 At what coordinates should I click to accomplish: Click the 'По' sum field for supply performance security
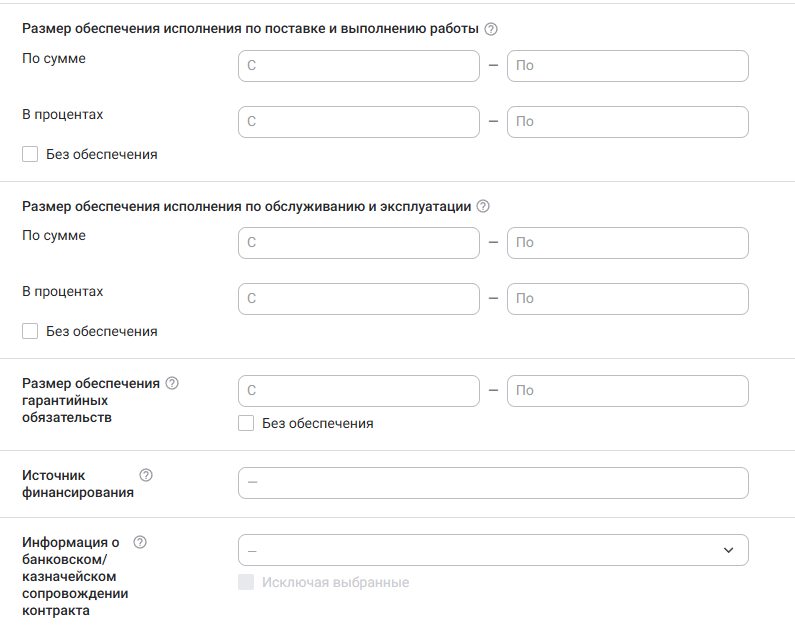click(x=628, y=66)
